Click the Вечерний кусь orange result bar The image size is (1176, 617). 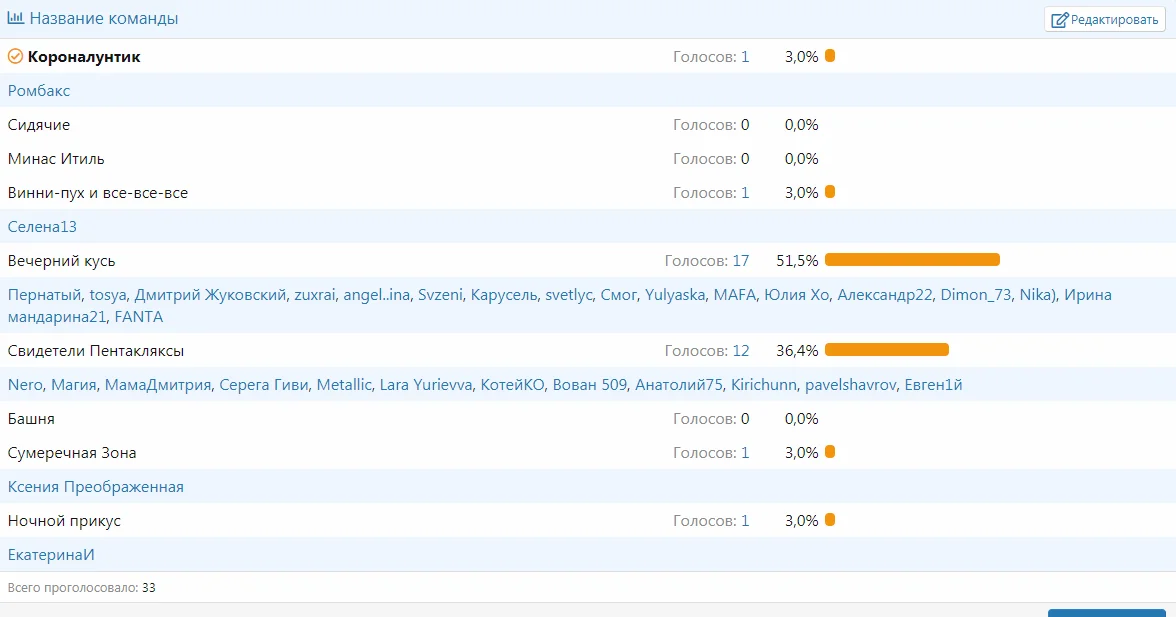pos(912,260)
